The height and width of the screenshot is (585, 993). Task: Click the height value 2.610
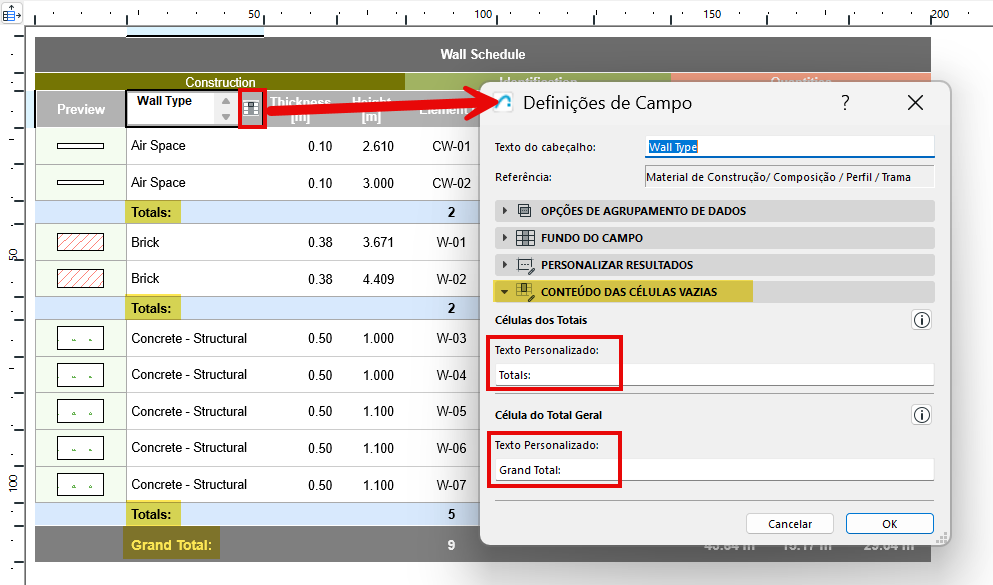coord(378,146)
